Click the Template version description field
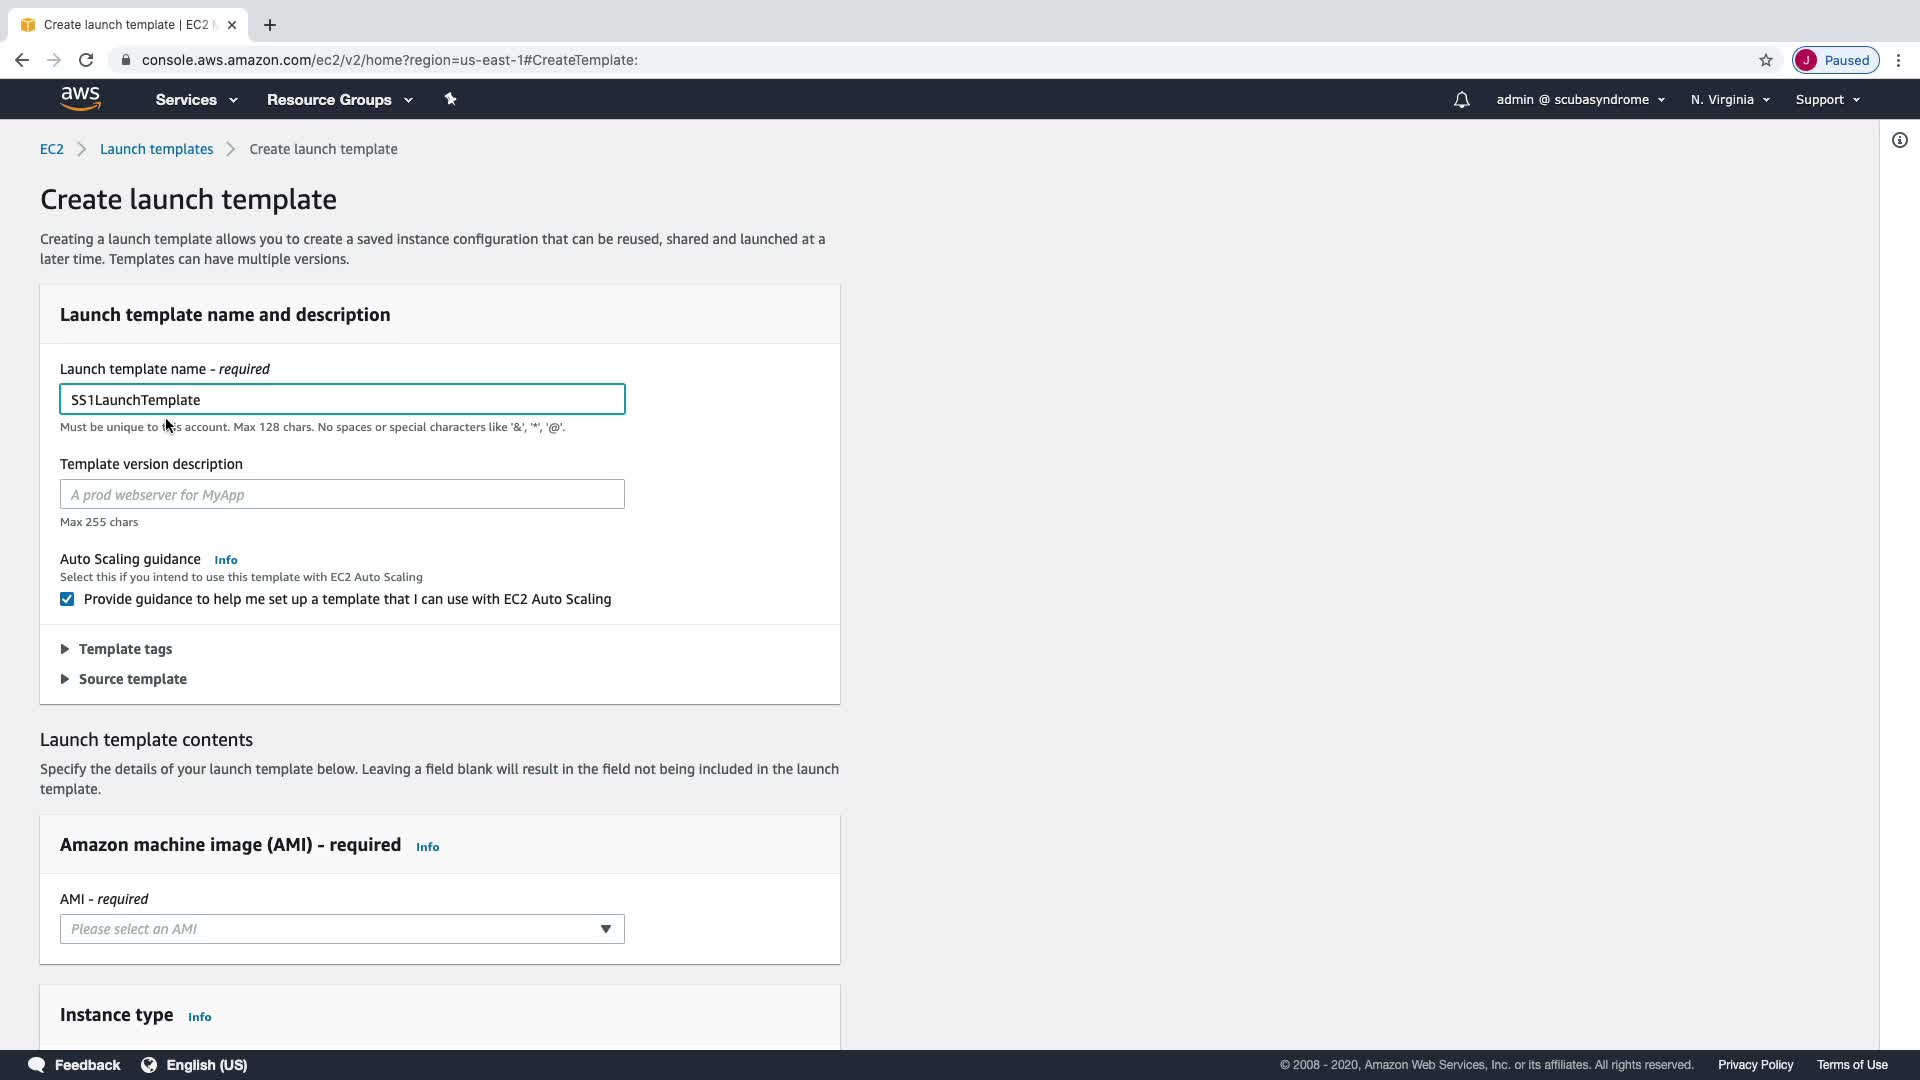 [342, 494]
